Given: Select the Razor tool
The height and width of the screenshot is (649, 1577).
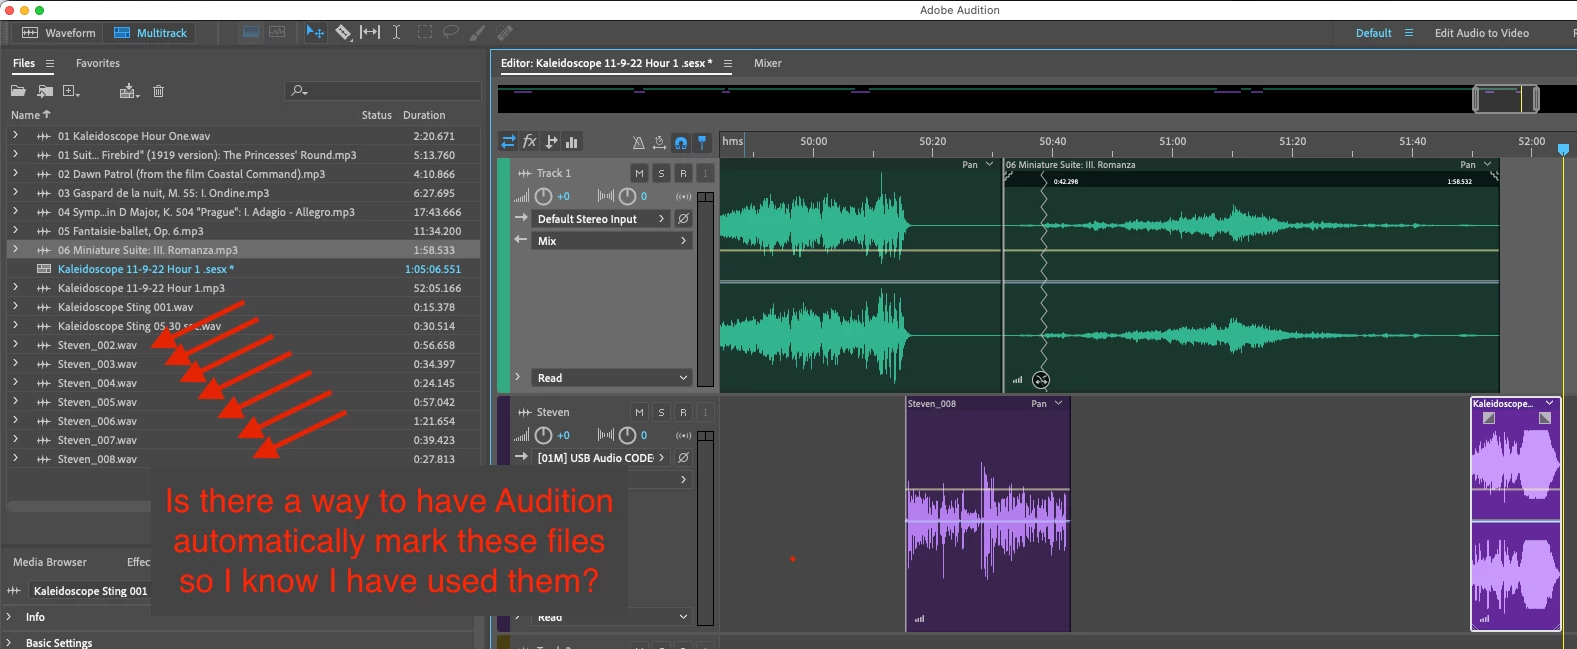Looking at the screenshot, I should [343, 32].
